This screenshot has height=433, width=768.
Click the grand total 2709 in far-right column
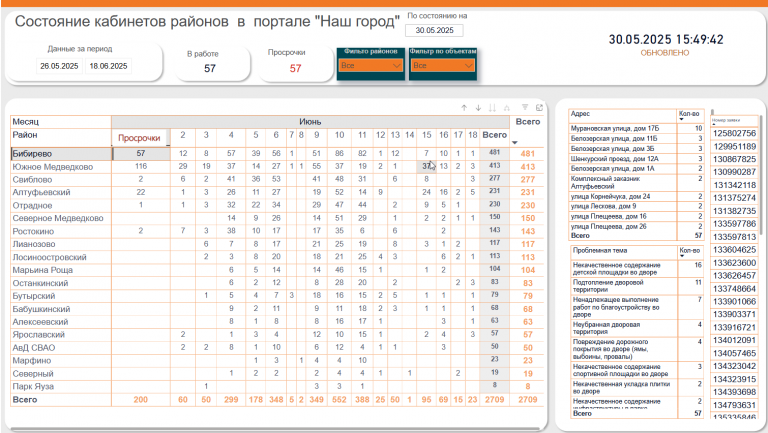tap(528, 400)
